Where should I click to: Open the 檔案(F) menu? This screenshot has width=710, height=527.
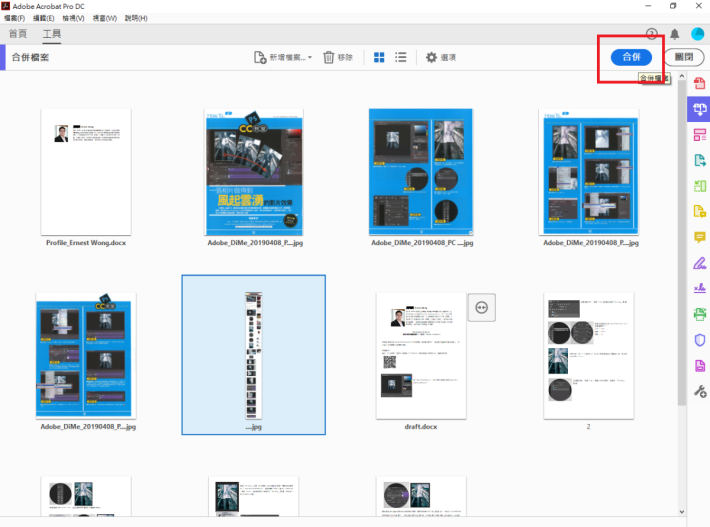tap(14, 18)
